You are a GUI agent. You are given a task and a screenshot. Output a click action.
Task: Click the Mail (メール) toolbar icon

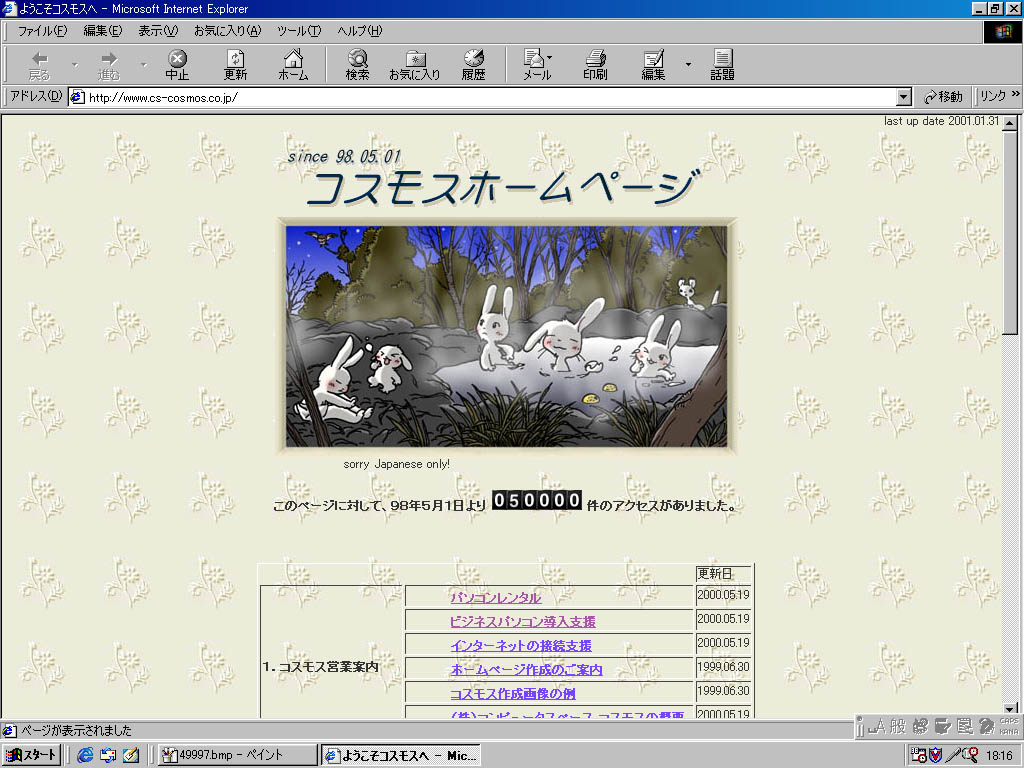[x=537, y=65]
